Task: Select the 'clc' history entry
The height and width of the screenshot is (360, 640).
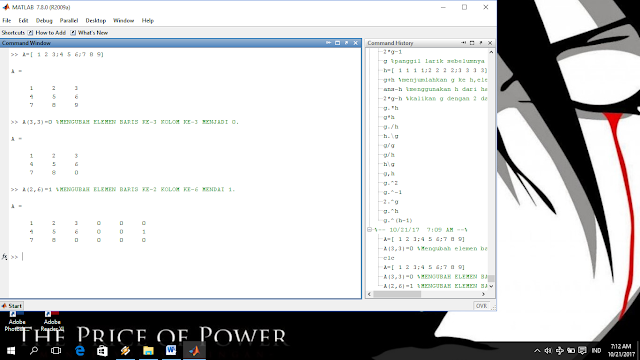Action: (x=389, y=258)
